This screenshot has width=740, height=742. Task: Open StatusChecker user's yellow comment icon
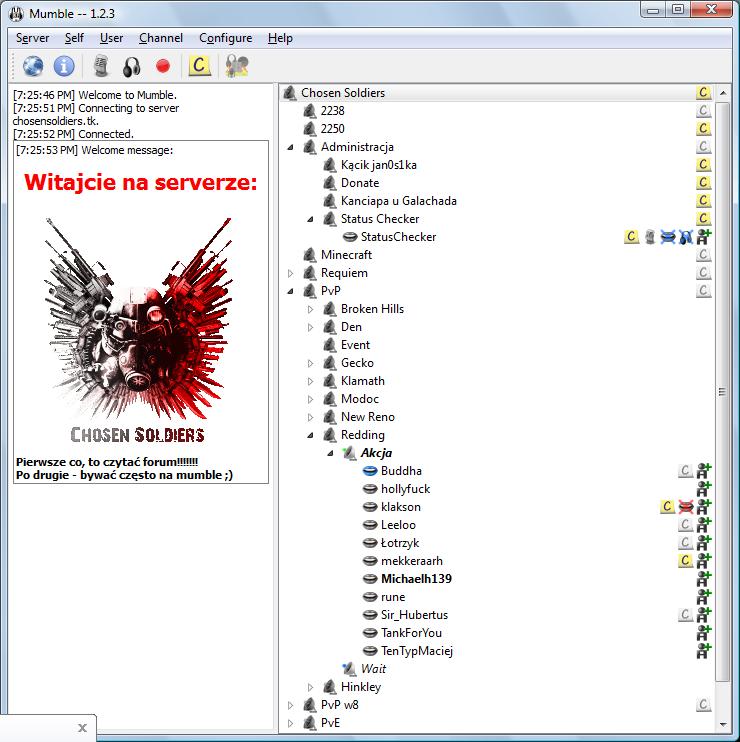click(x=632, y=236)
